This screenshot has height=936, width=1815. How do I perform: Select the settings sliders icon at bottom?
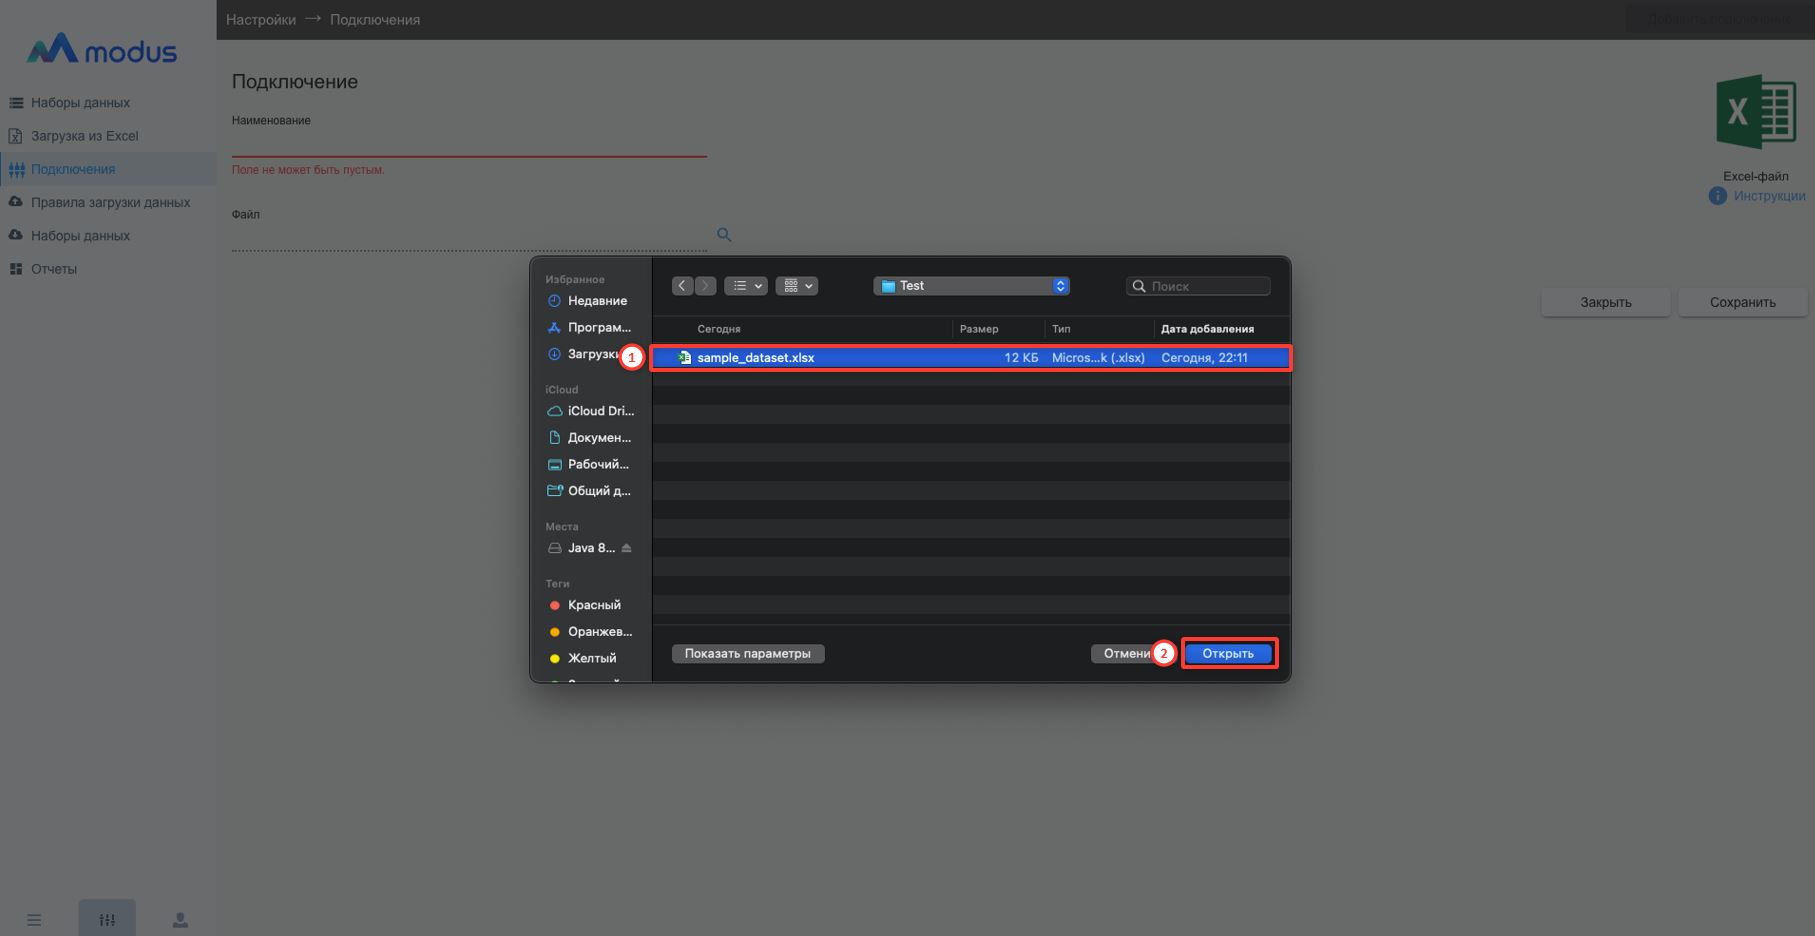coord(107,919)
